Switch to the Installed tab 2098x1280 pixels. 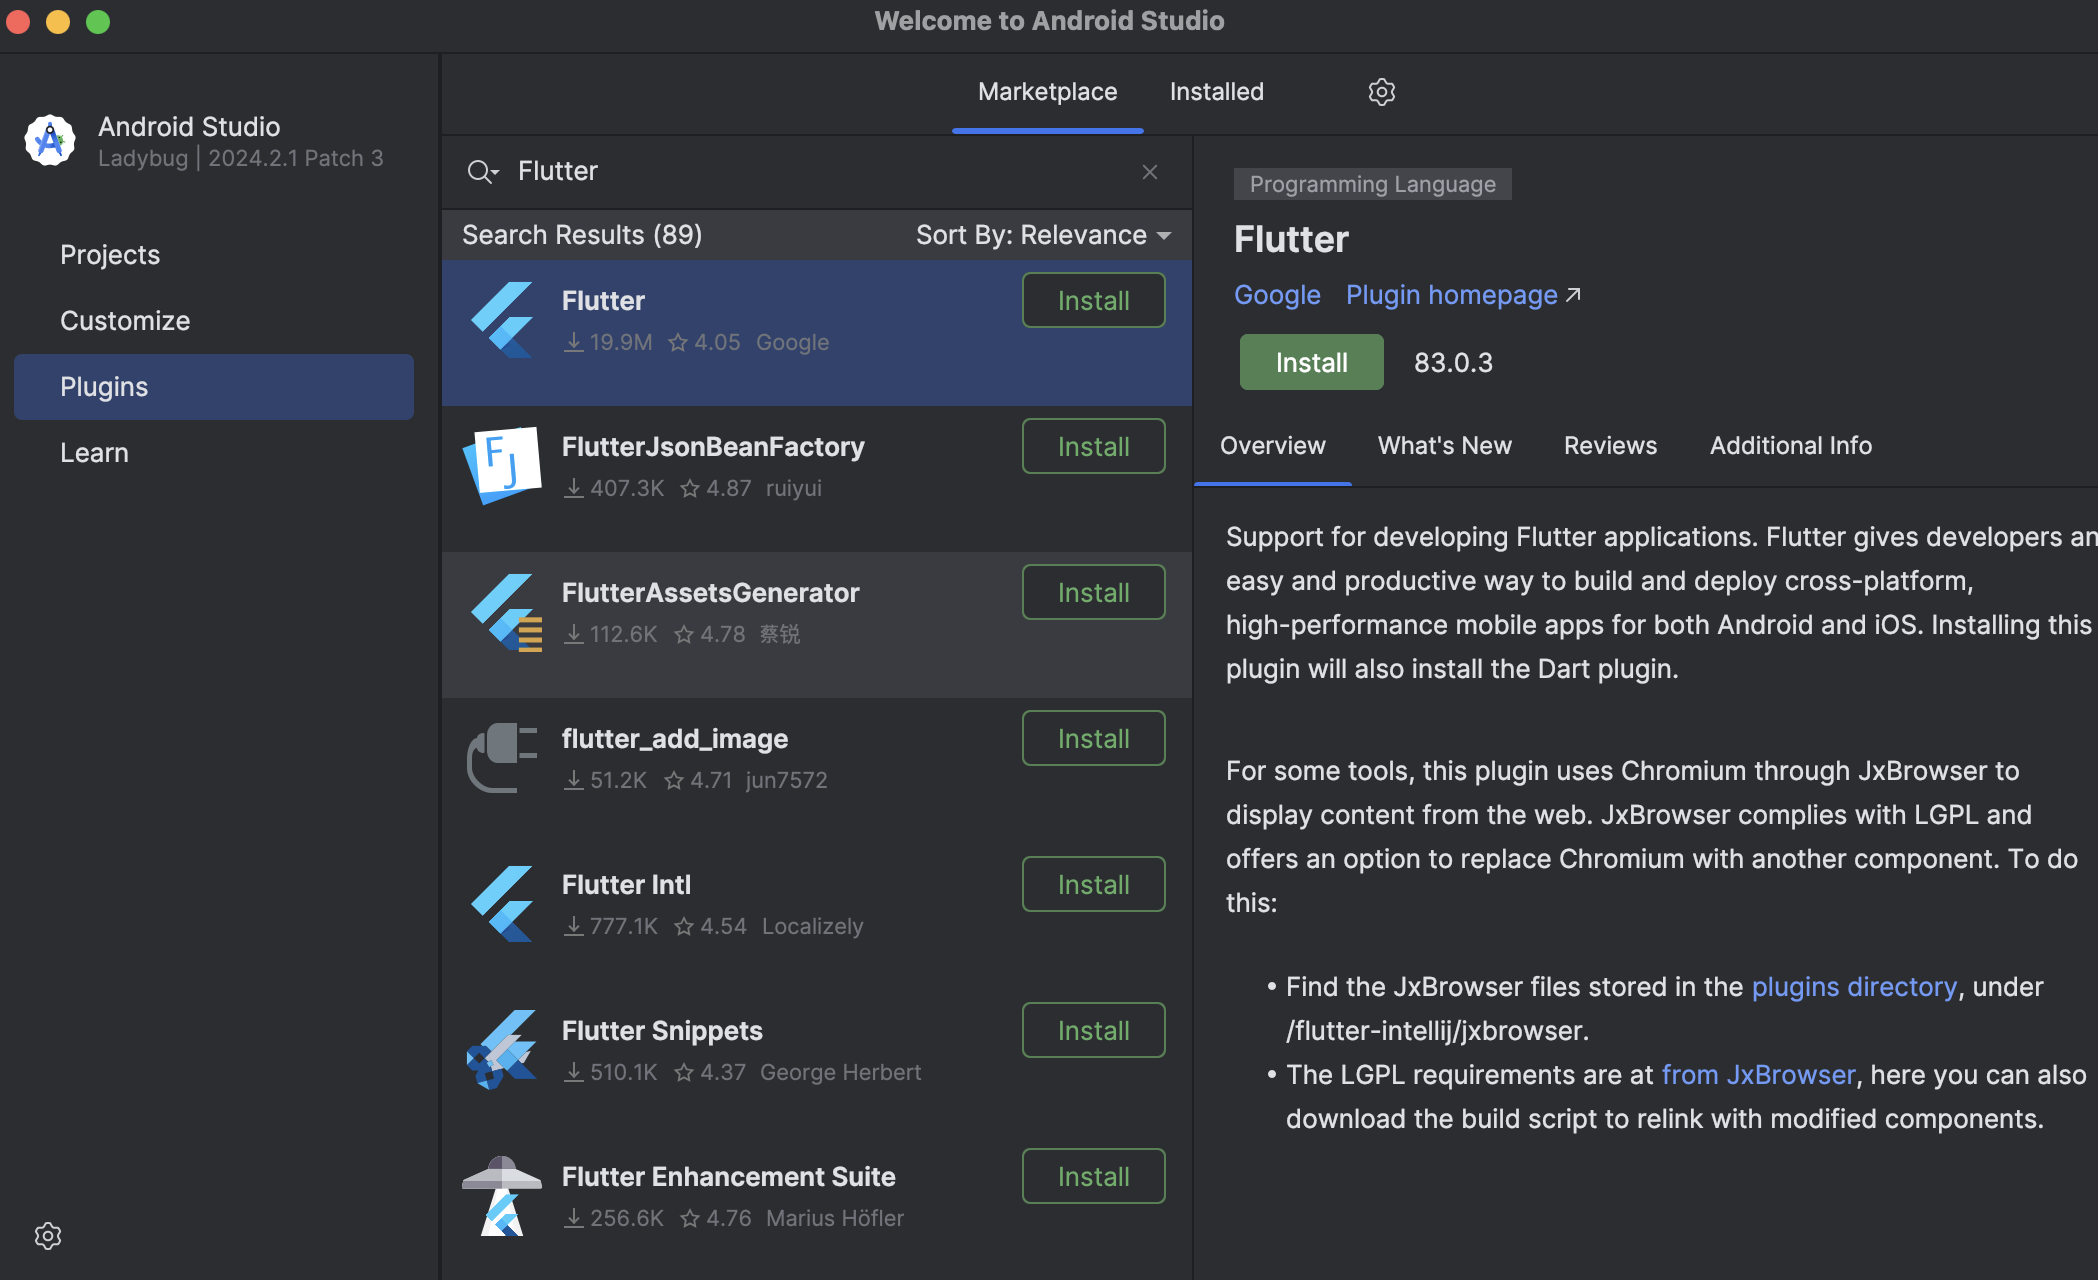pyautogui.click(x=1217, y=92)
